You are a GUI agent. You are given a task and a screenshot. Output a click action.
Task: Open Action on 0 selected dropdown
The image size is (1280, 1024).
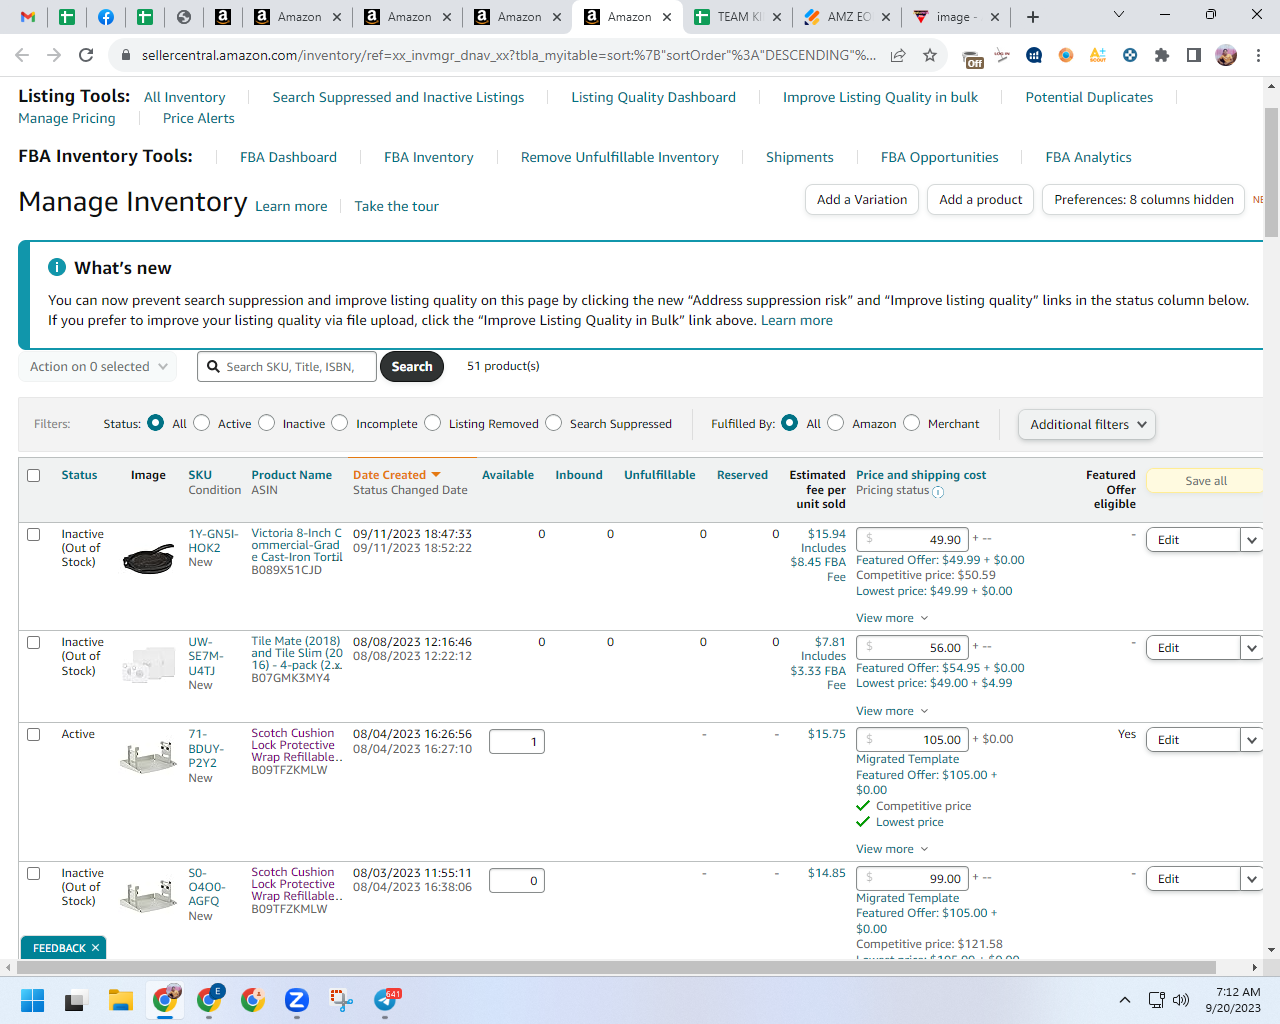[98, 367]
